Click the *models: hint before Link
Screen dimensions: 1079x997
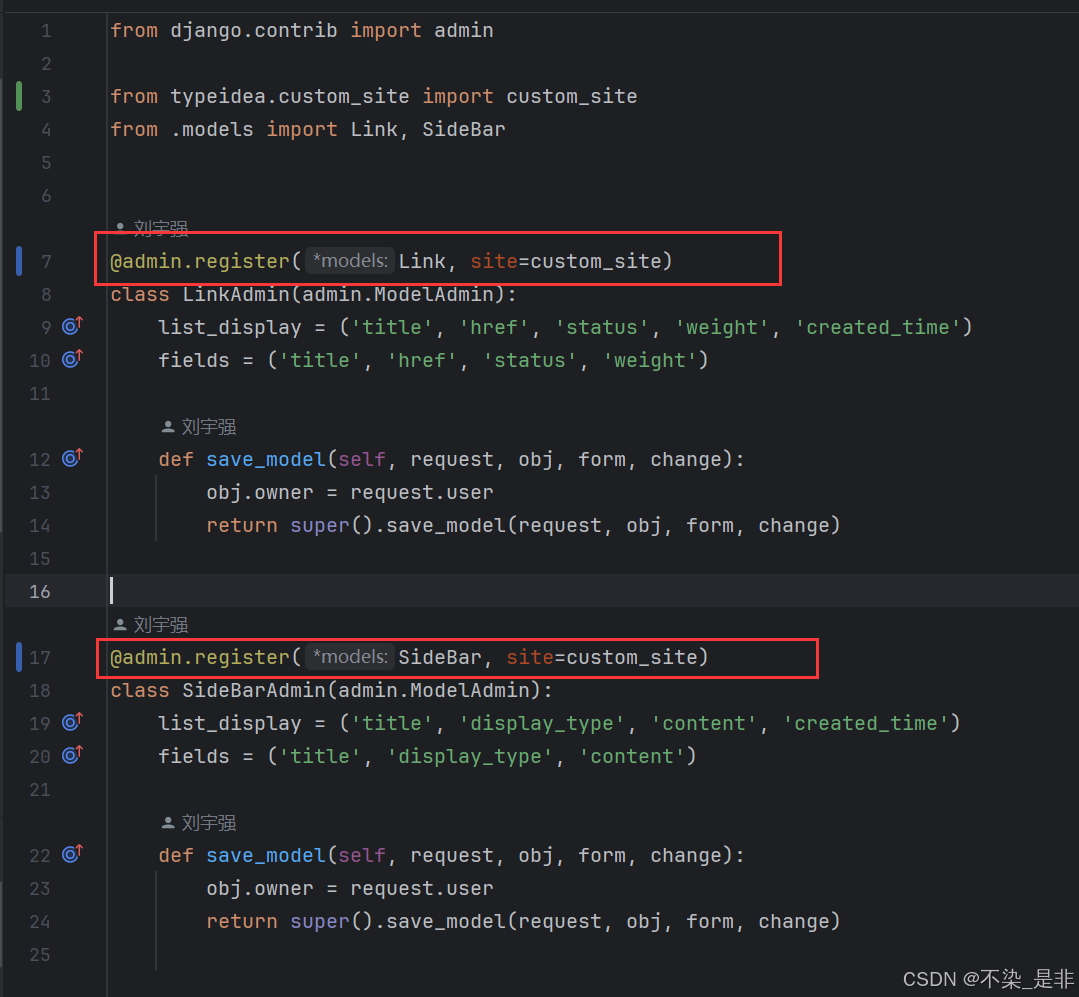click(350, 261)
